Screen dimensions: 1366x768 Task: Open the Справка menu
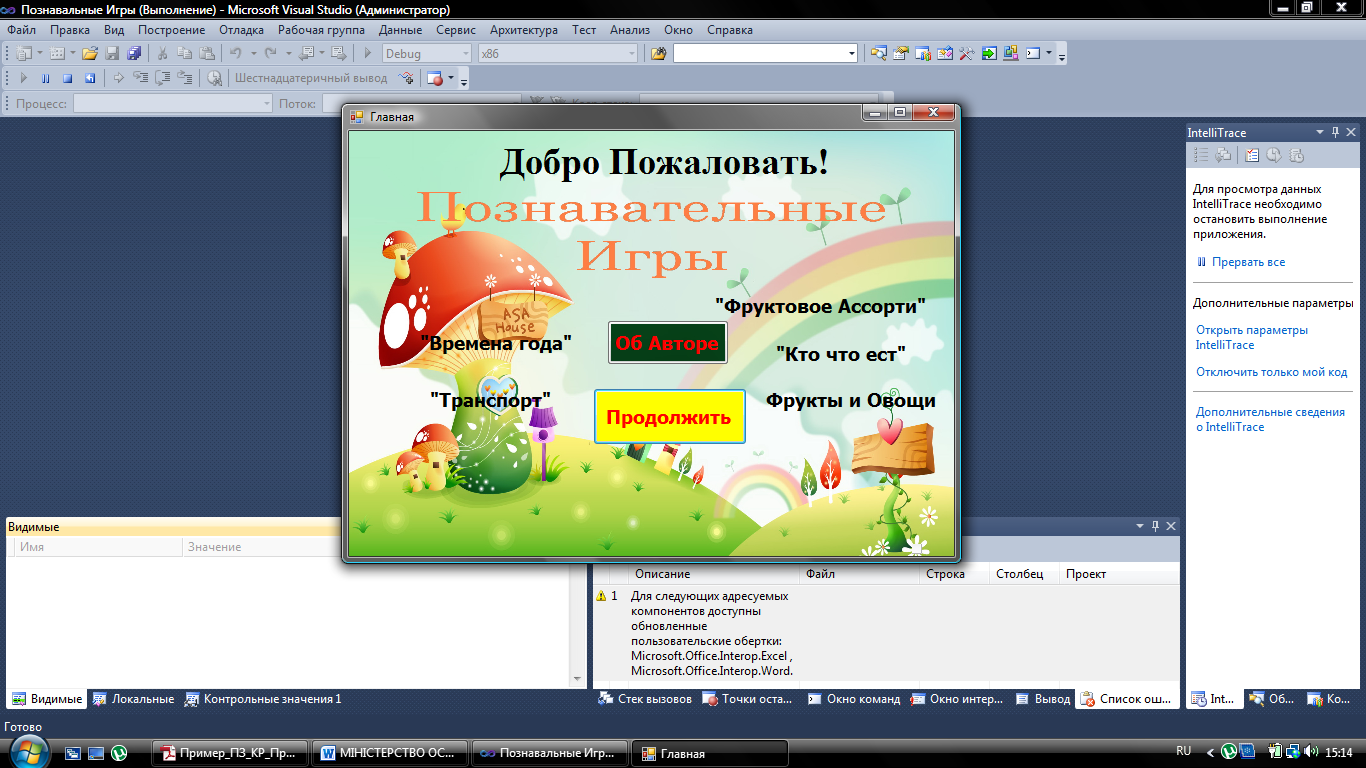coord(729,30)
